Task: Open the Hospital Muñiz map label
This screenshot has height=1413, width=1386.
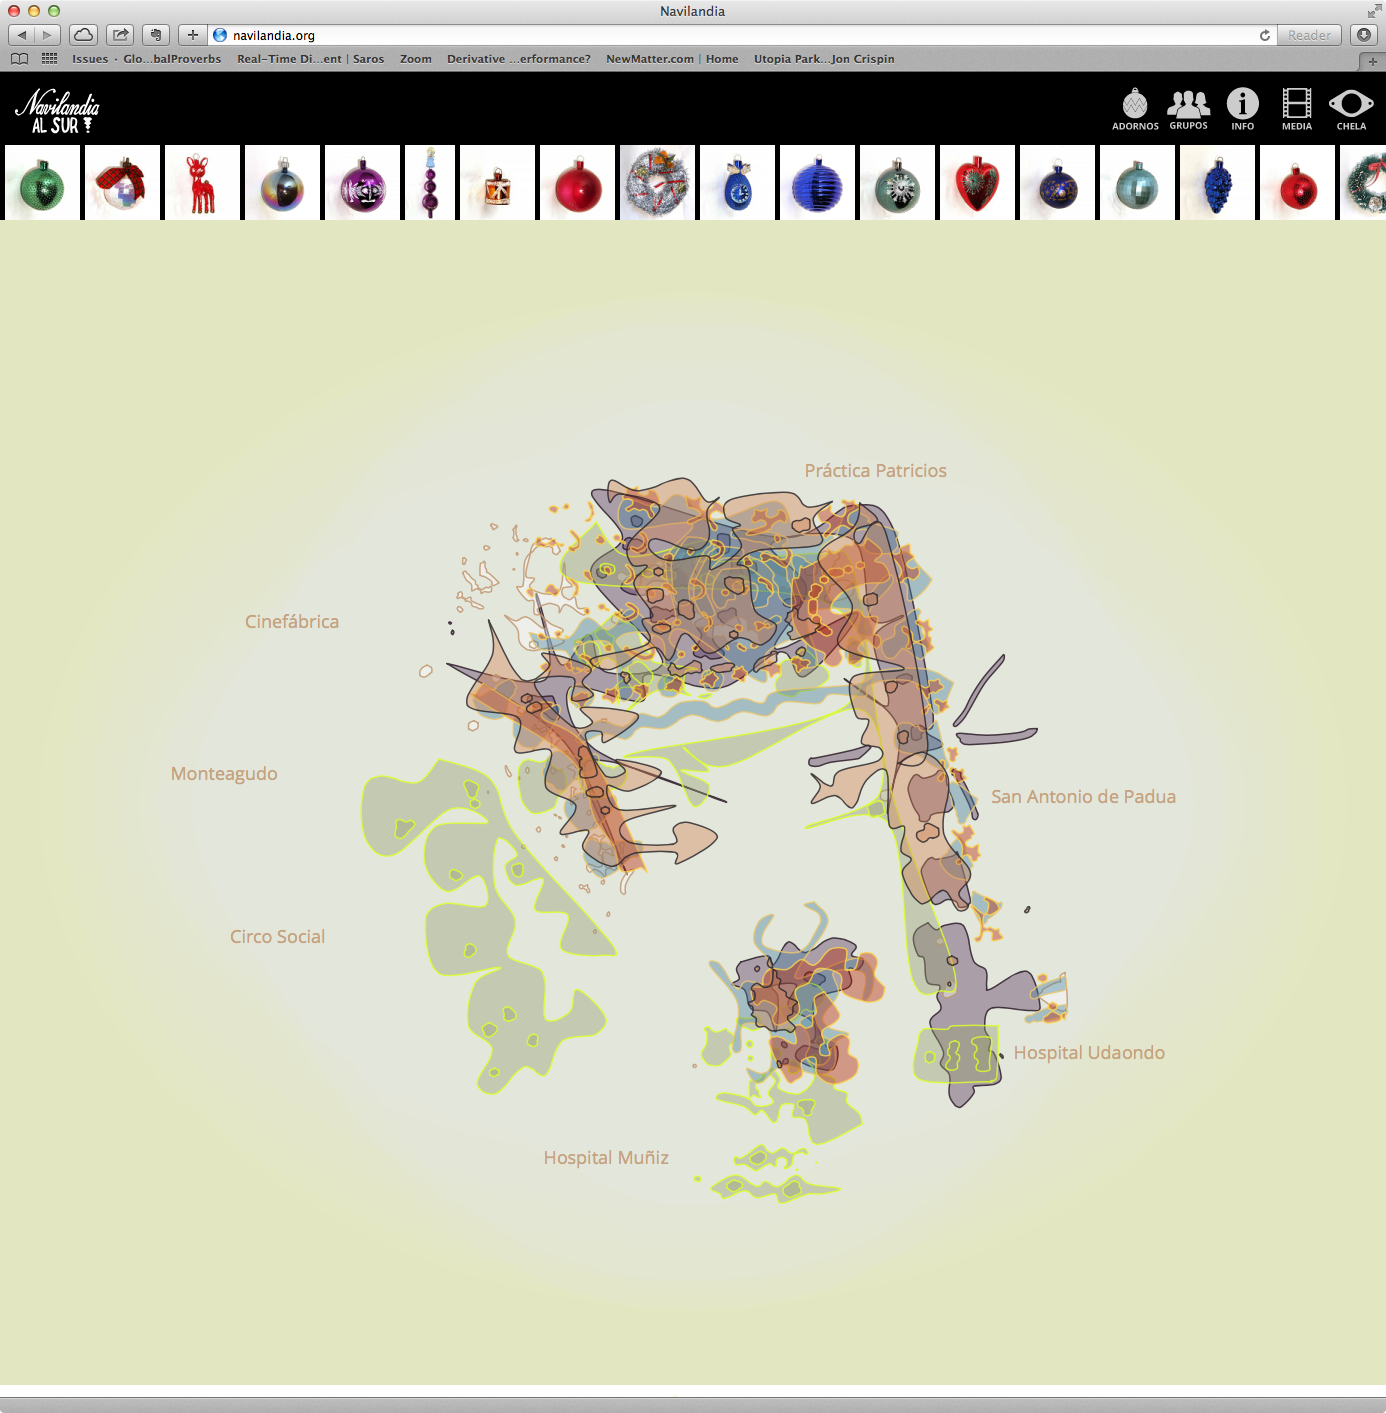Action: click(606, 1158)
